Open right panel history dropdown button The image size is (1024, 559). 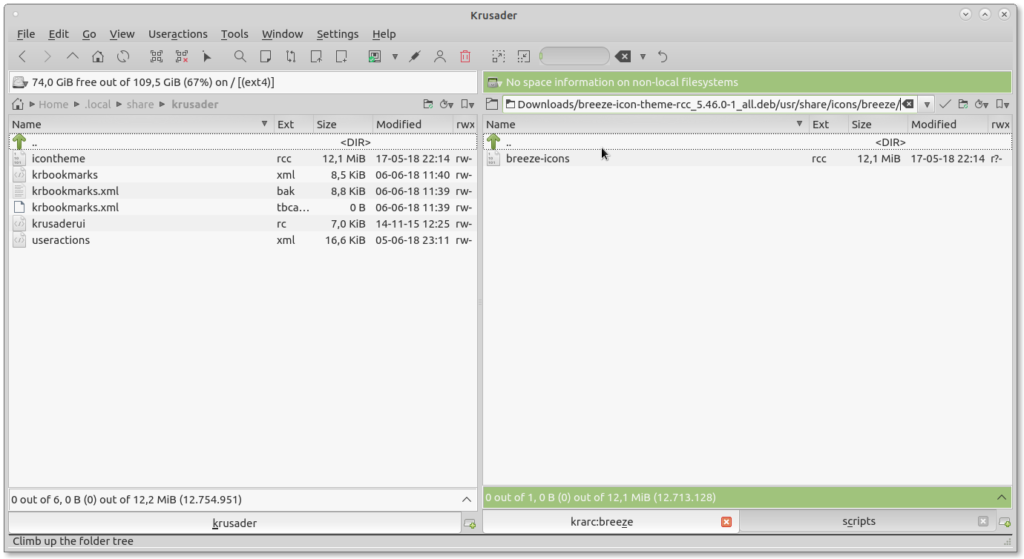pos(982,104)
